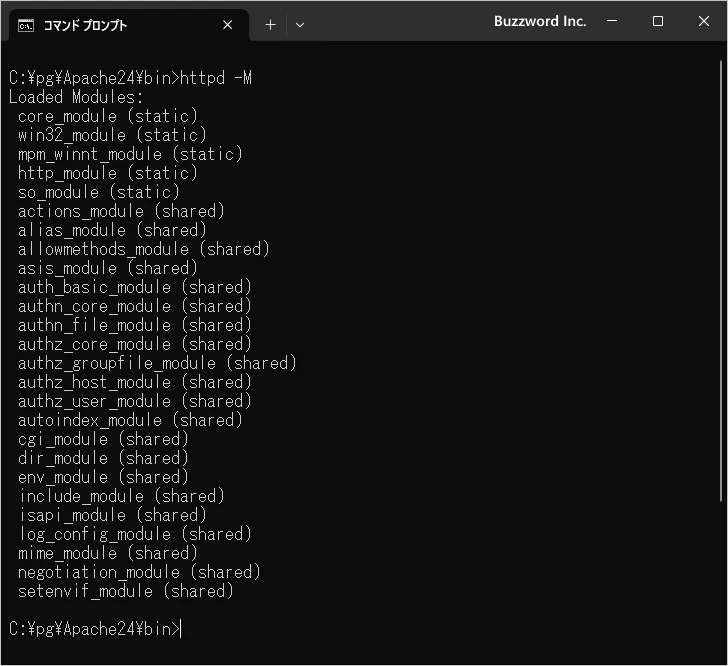This screenshot has width=728, height=666.
Task: Click the httpd -M command text
Action: click(215, 78)
